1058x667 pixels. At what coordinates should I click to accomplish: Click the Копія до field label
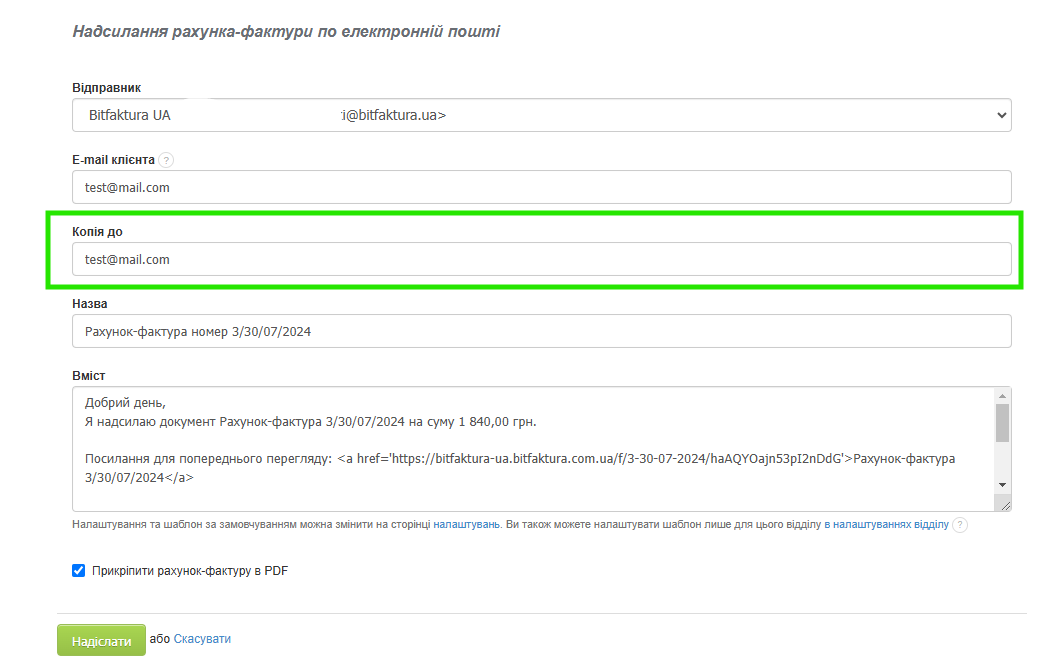tap(97, 232)
